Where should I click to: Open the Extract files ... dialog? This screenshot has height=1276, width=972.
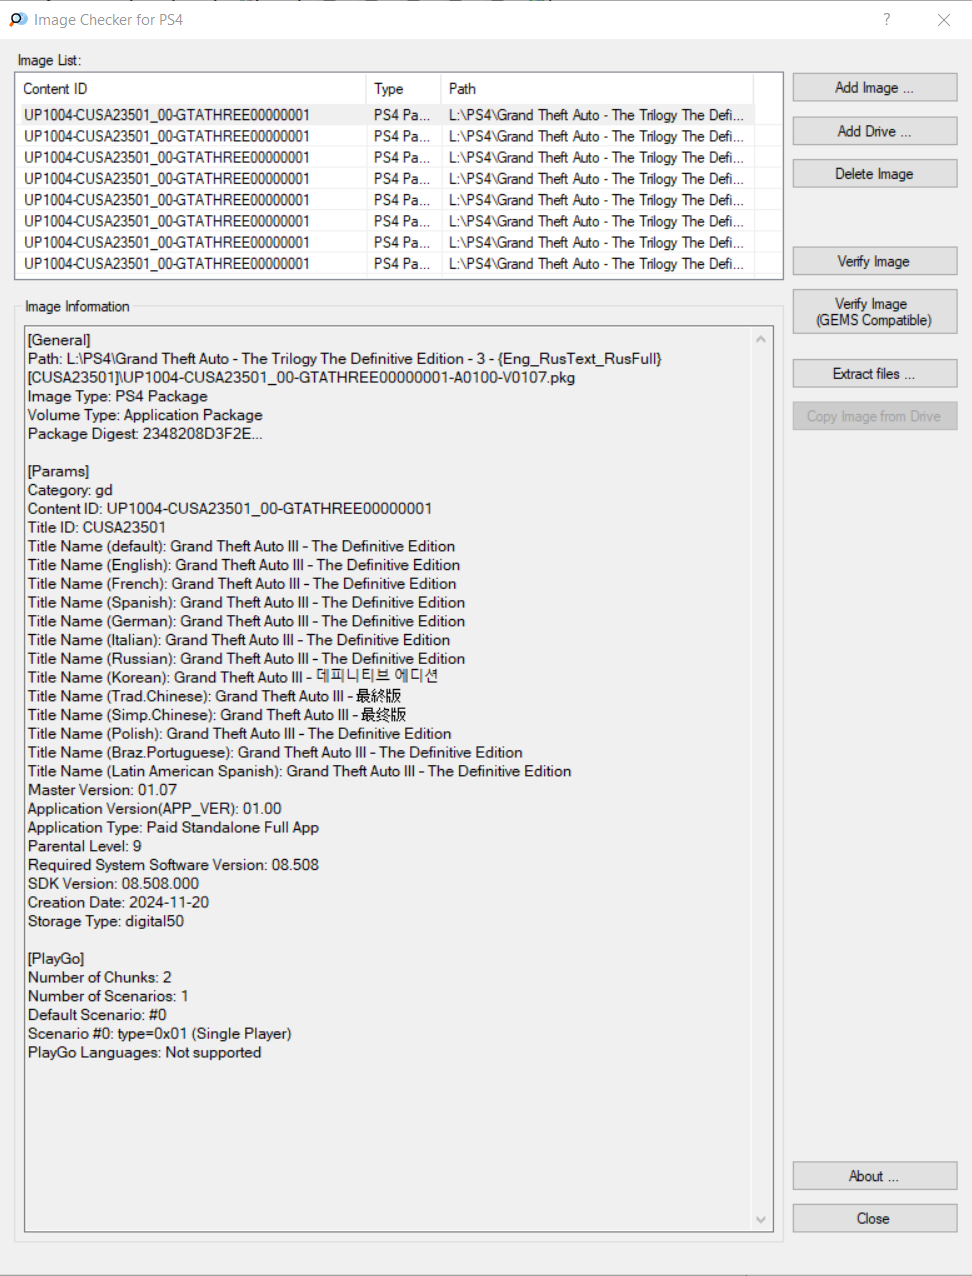[x=874, y=373]
